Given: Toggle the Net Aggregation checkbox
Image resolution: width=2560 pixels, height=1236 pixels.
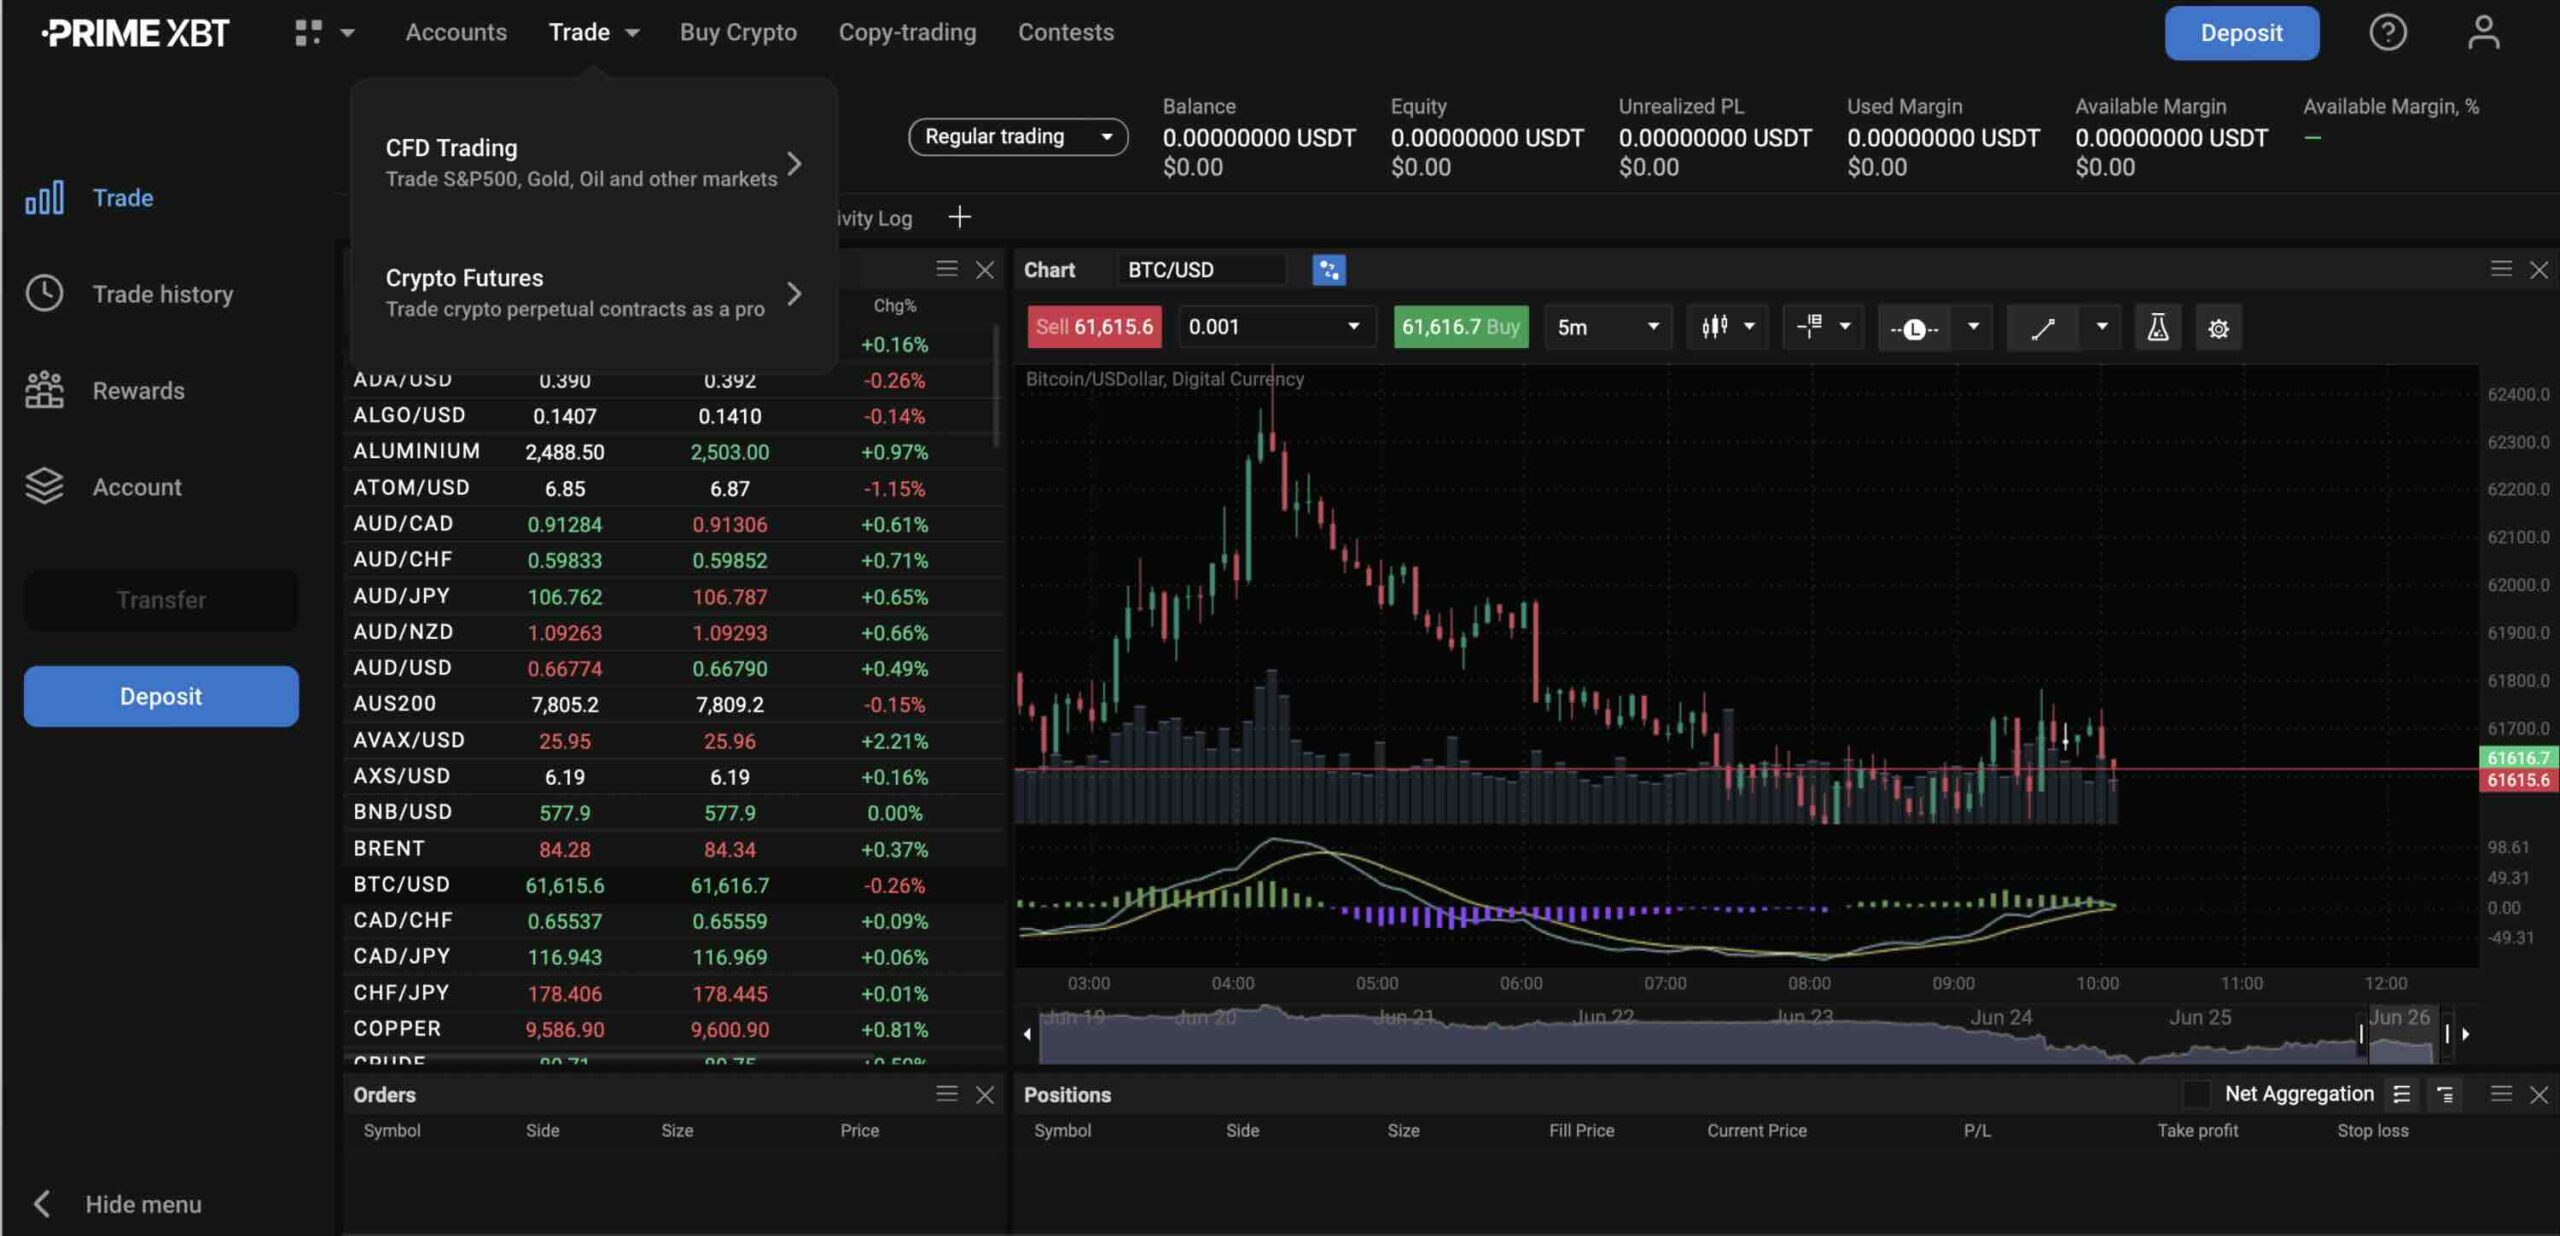Looking at the screenshot, I should [2196, 1094].
